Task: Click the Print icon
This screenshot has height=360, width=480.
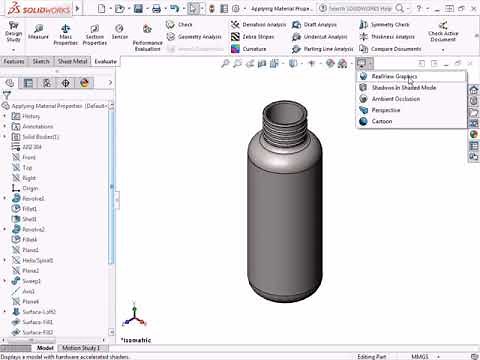Action: coord(156,8)
